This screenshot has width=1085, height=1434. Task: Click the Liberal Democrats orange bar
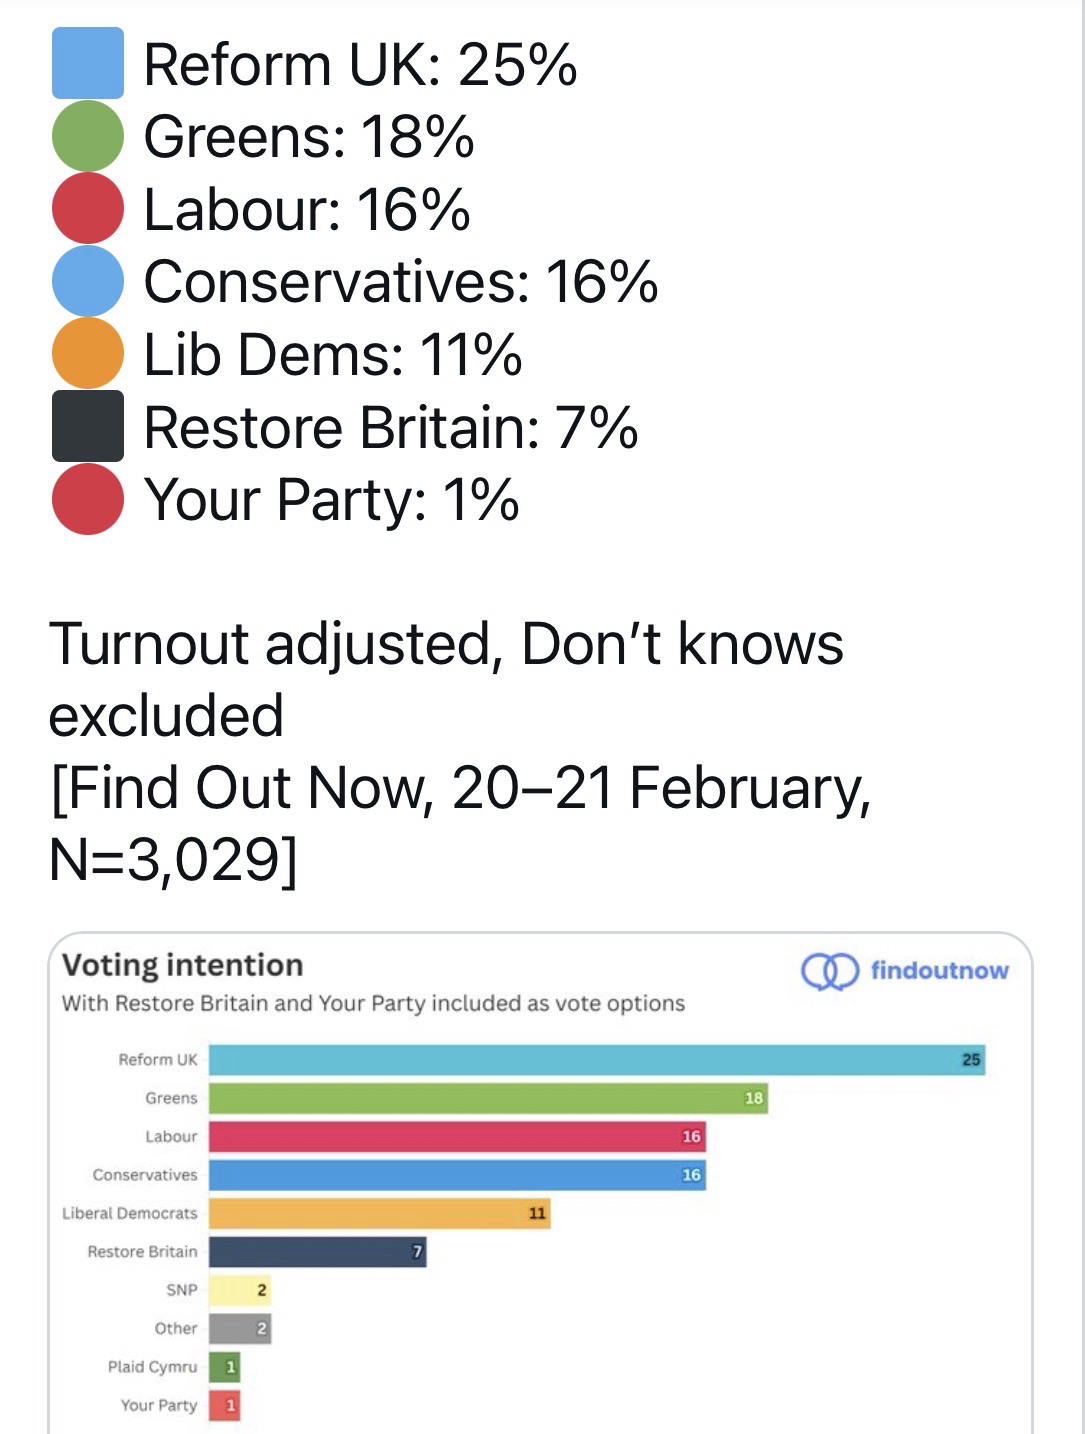[x=379, y=1213]
